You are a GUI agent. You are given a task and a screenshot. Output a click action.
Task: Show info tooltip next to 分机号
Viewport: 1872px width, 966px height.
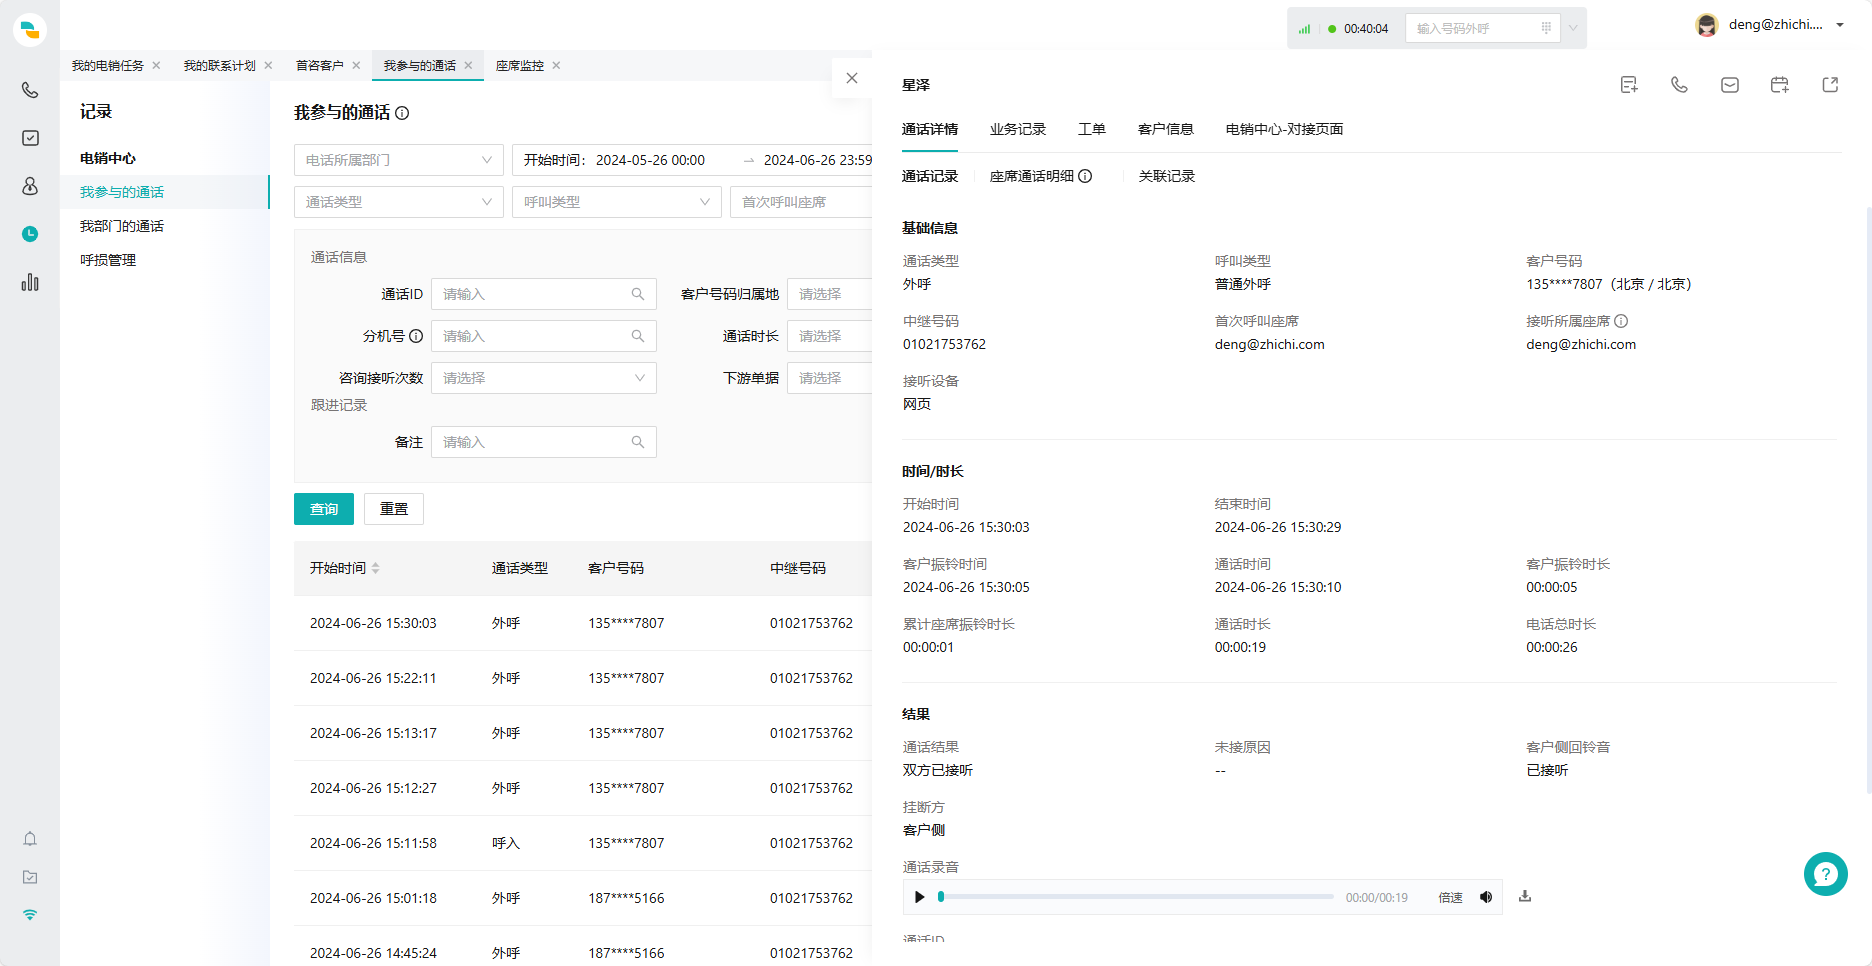416,336
